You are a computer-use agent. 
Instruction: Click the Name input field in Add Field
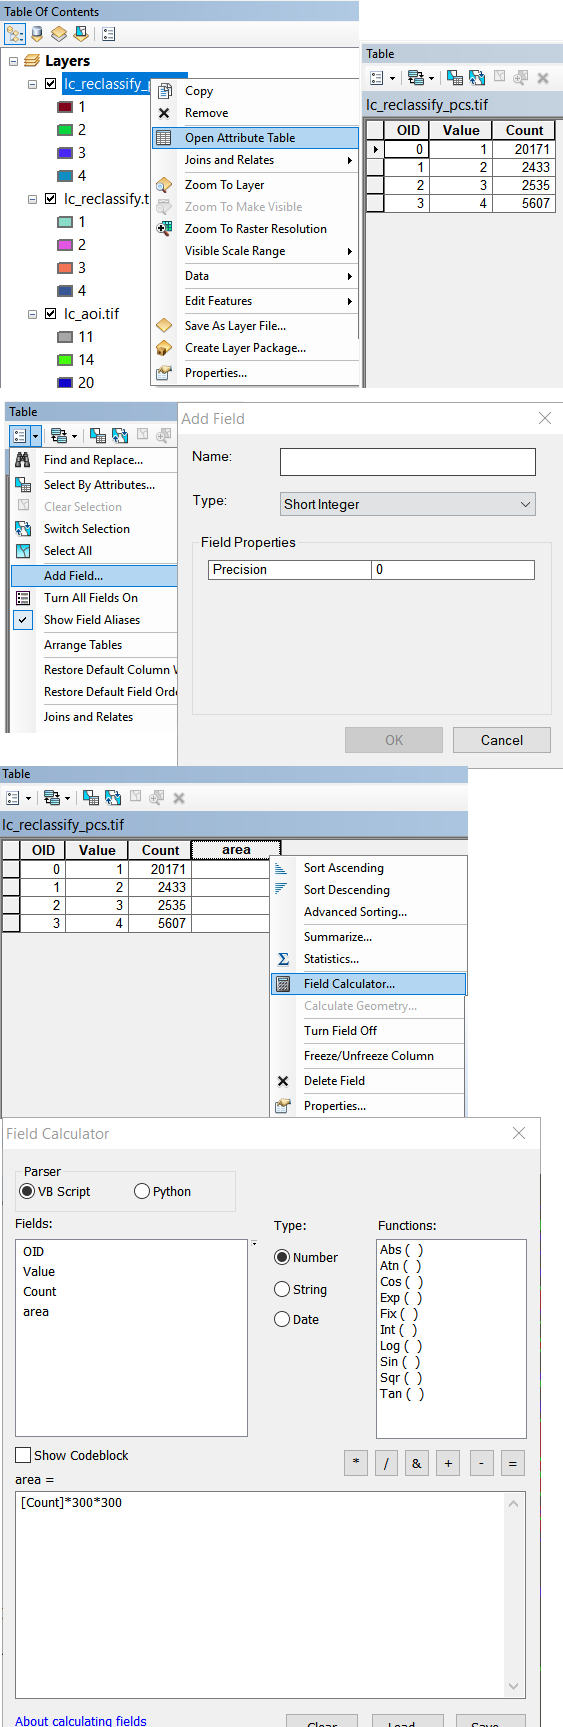tap(408, 461)
